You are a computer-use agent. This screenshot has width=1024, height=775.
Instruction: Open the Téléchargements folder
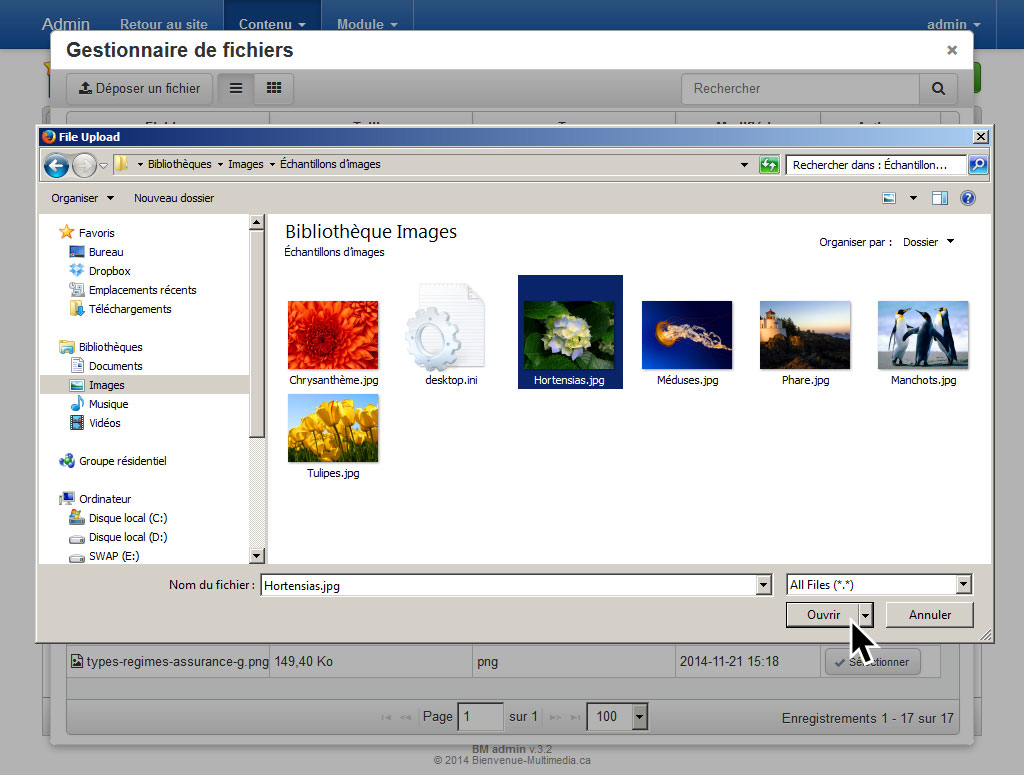129,309
